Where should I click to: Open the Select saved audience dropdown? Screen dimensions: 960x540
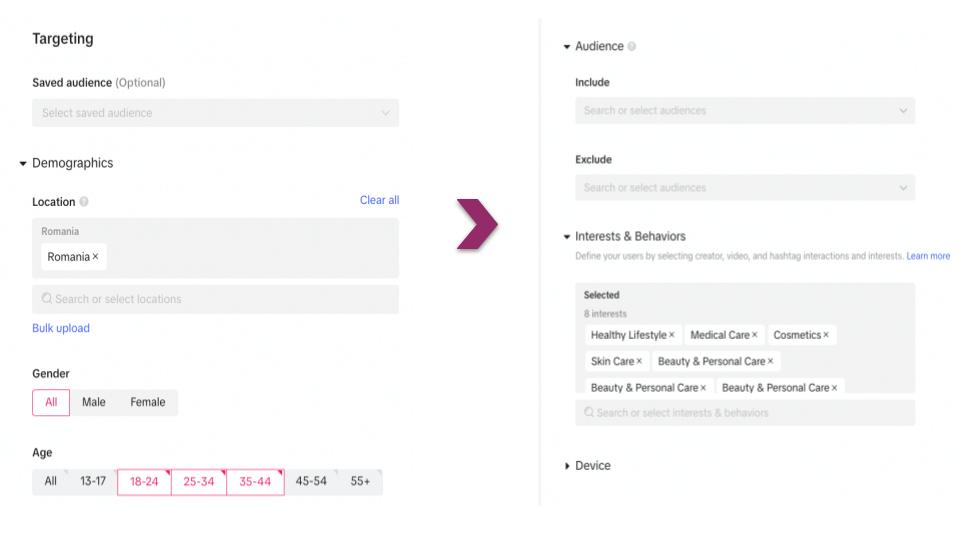tap(215, 113)
